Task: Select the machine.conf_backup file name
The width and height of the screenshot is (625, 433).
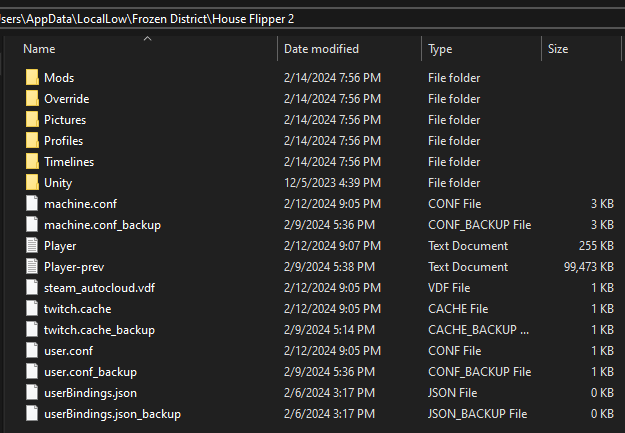Action: tap(102, 225)
